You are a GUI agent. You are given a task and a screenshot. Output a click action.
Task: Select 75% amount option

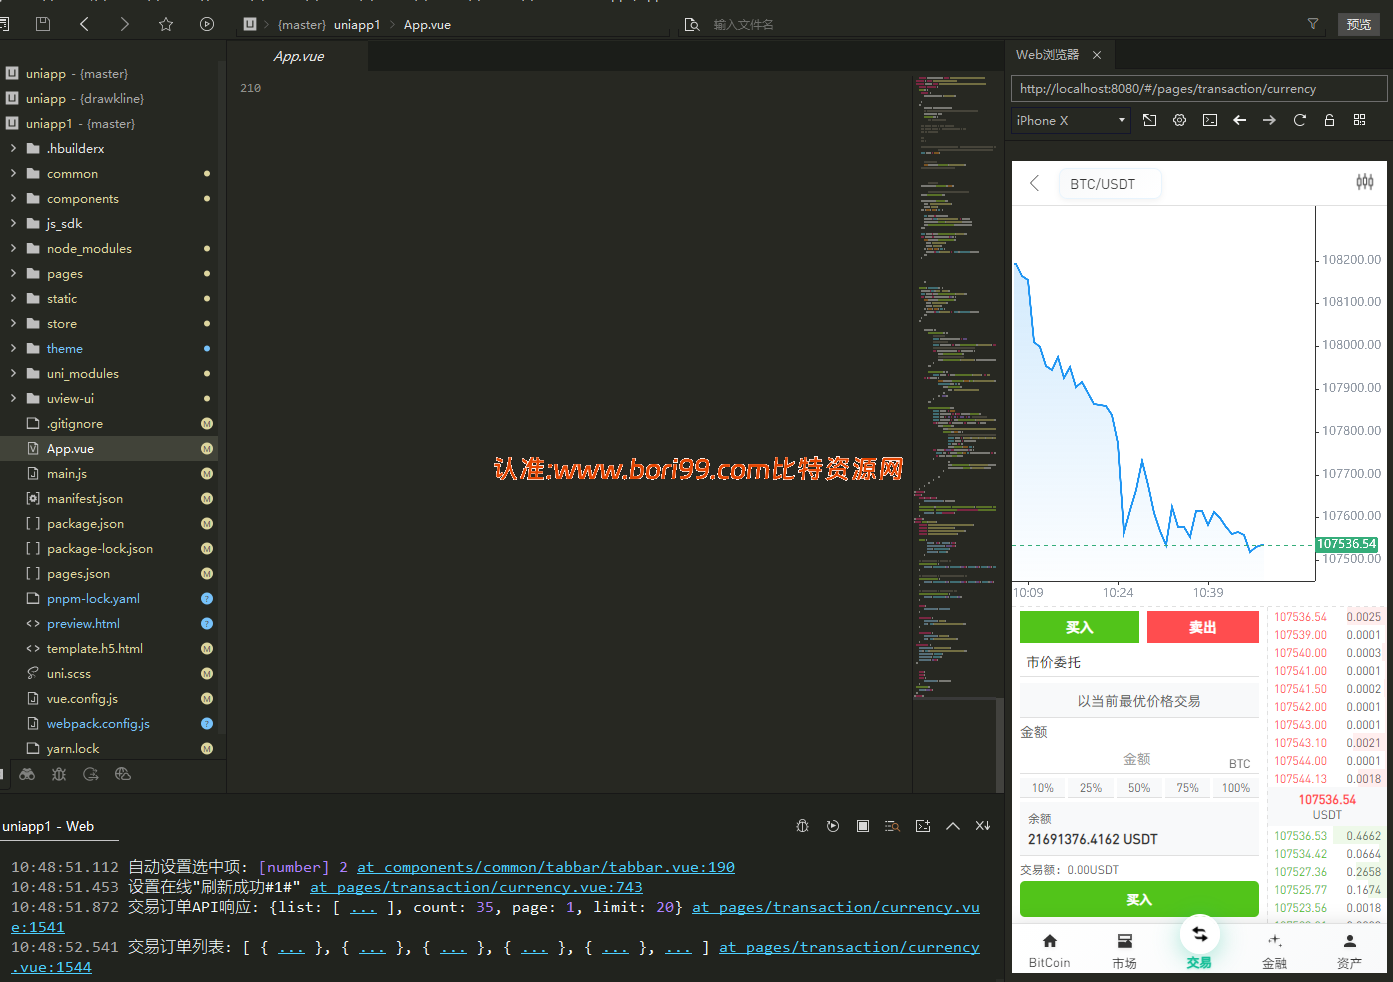click(x=1187, y=788)
